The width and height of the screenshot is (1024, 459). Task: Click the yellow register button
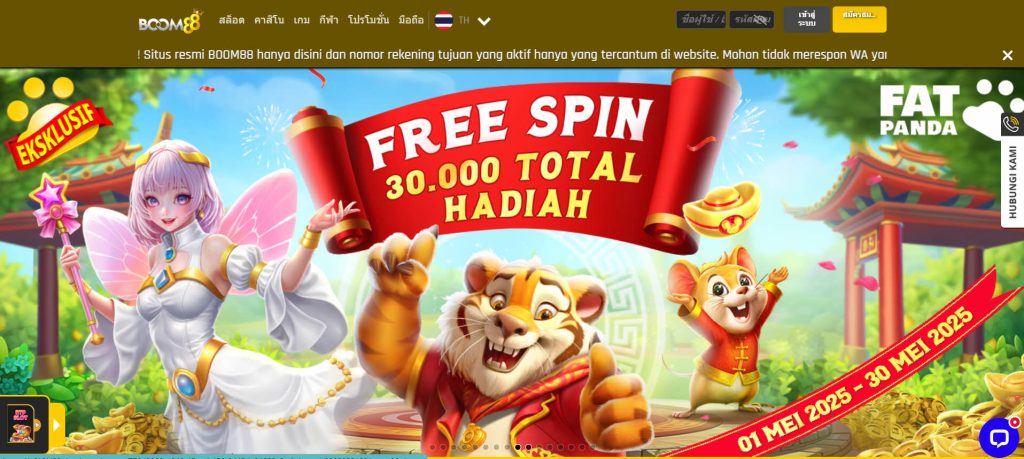click(859, 20)
